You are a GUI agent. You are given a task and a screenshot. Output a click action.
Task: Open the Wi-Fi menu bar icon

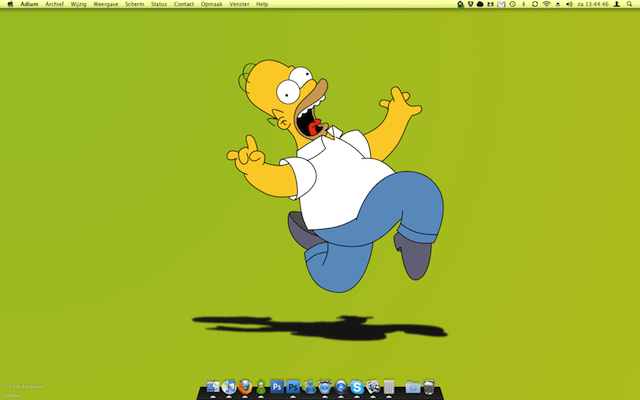547,4
